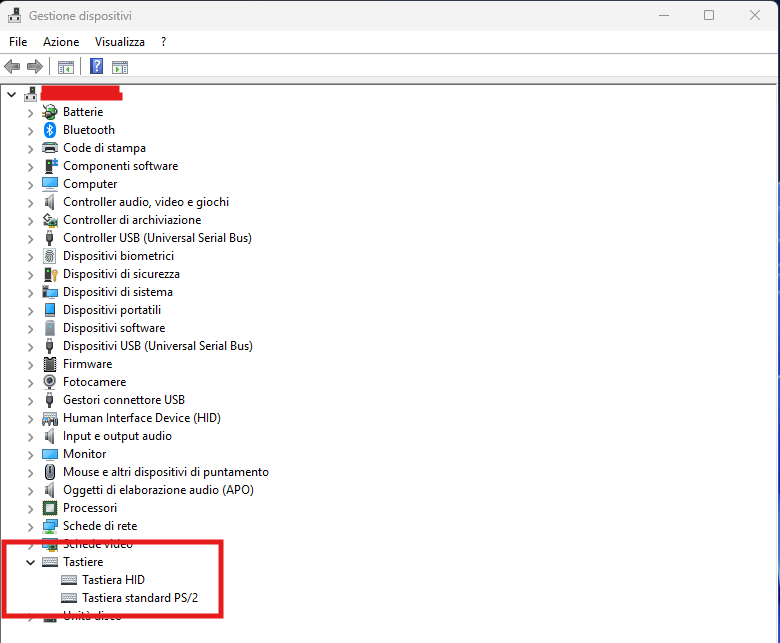Click the Mouse category icon
Screen dimensions: 780x643
[50, 471]
